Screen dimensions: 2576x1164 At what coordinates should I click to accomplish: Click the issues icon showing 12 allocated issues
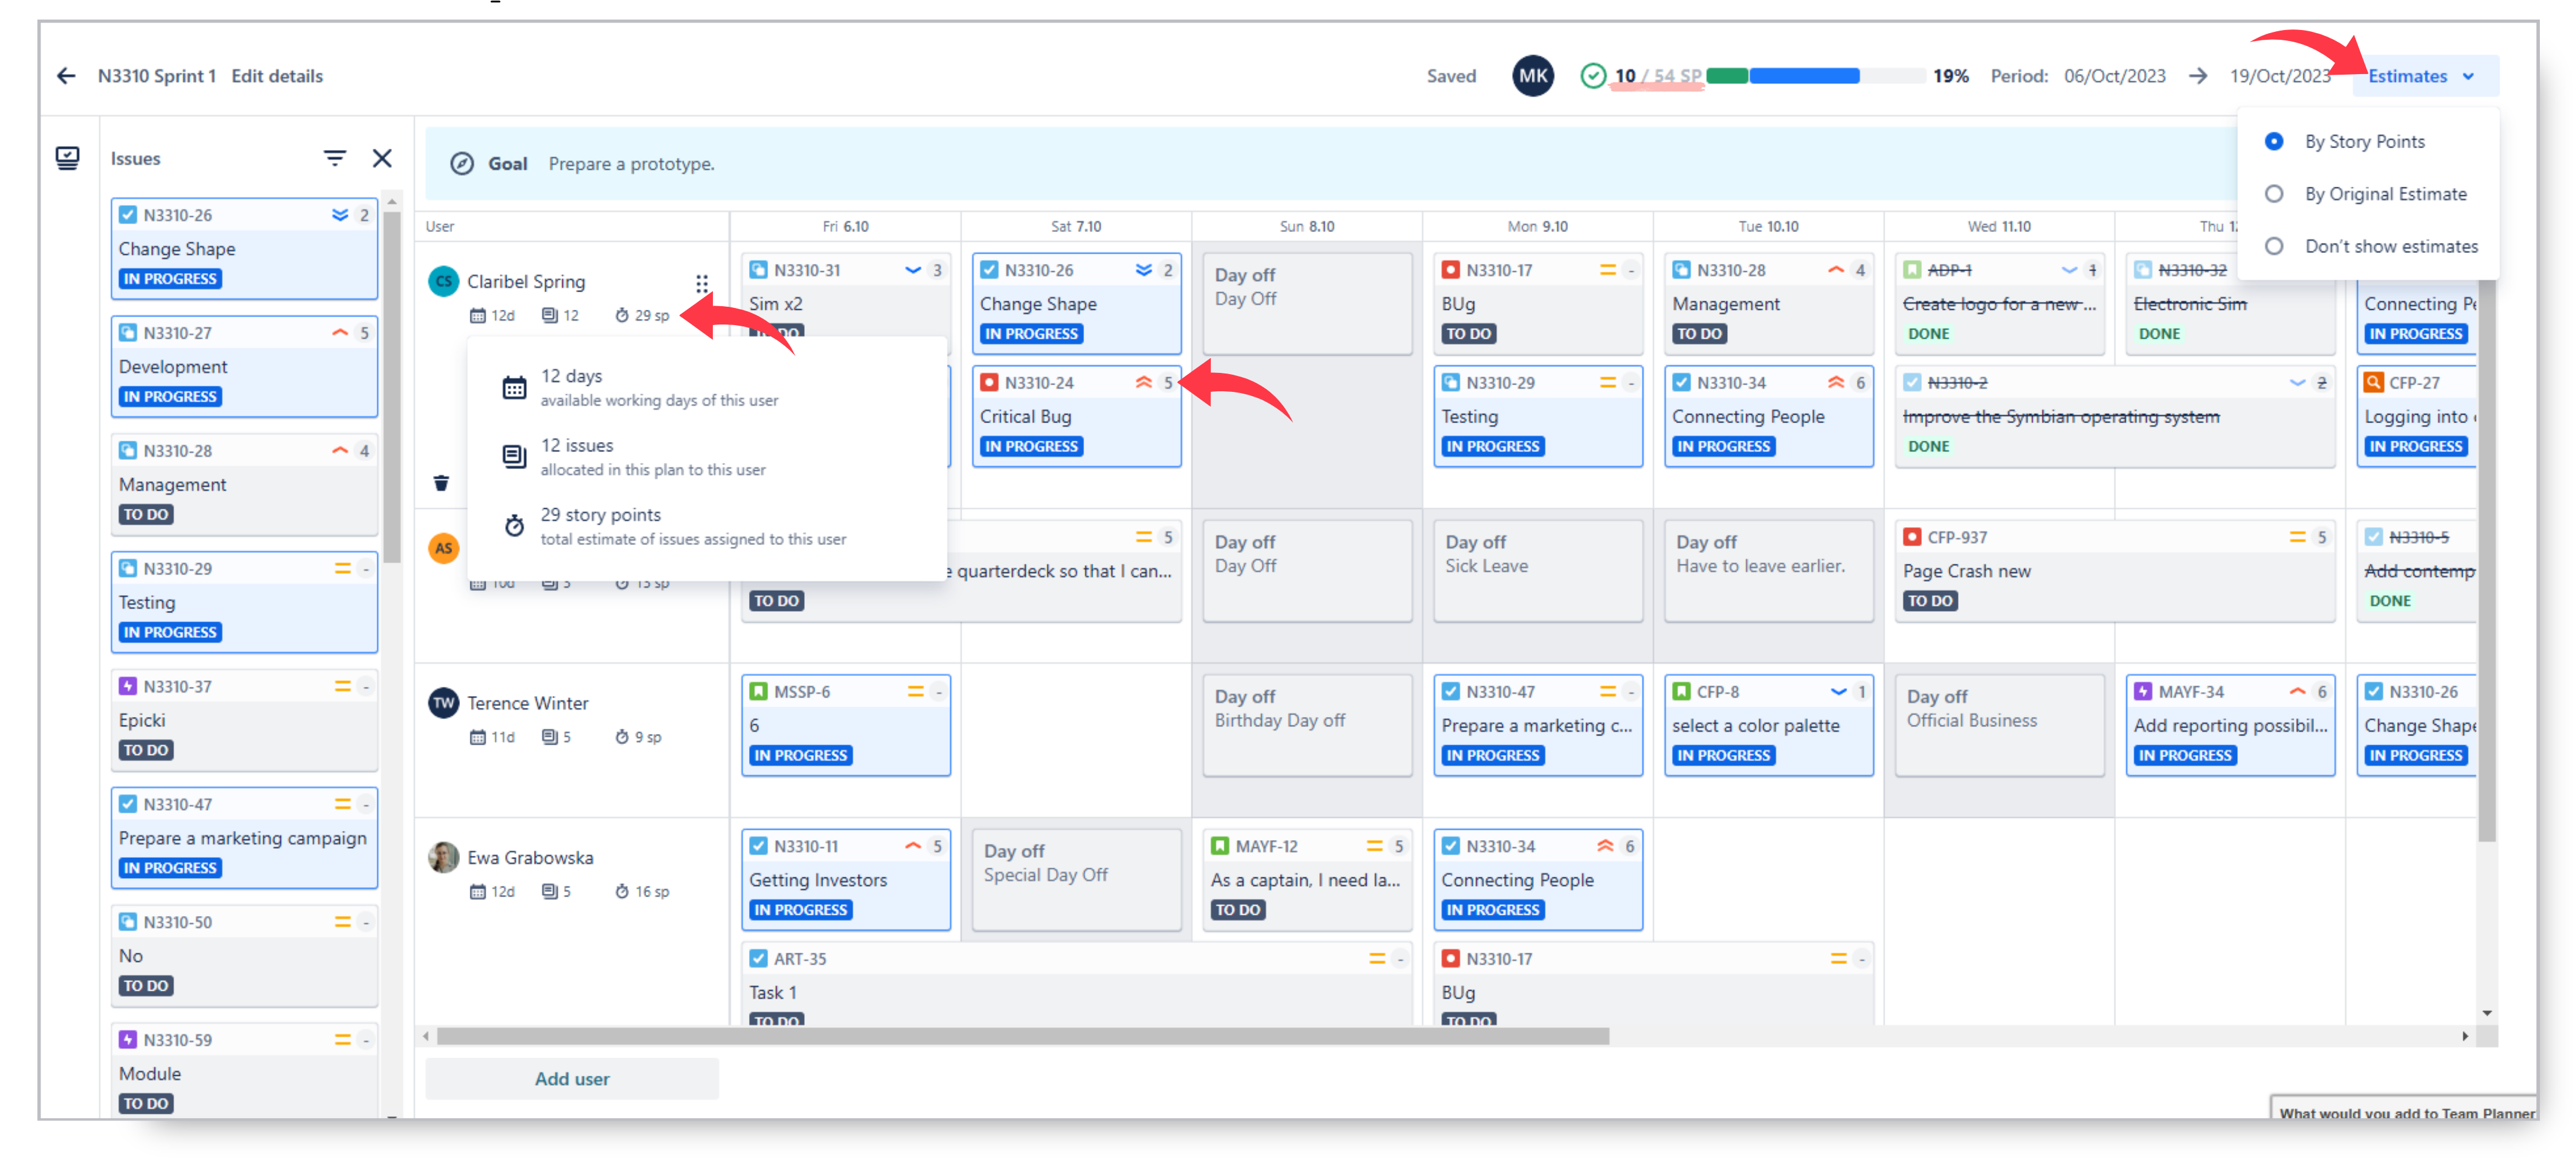pyautogui.click(x=514, y=456)
